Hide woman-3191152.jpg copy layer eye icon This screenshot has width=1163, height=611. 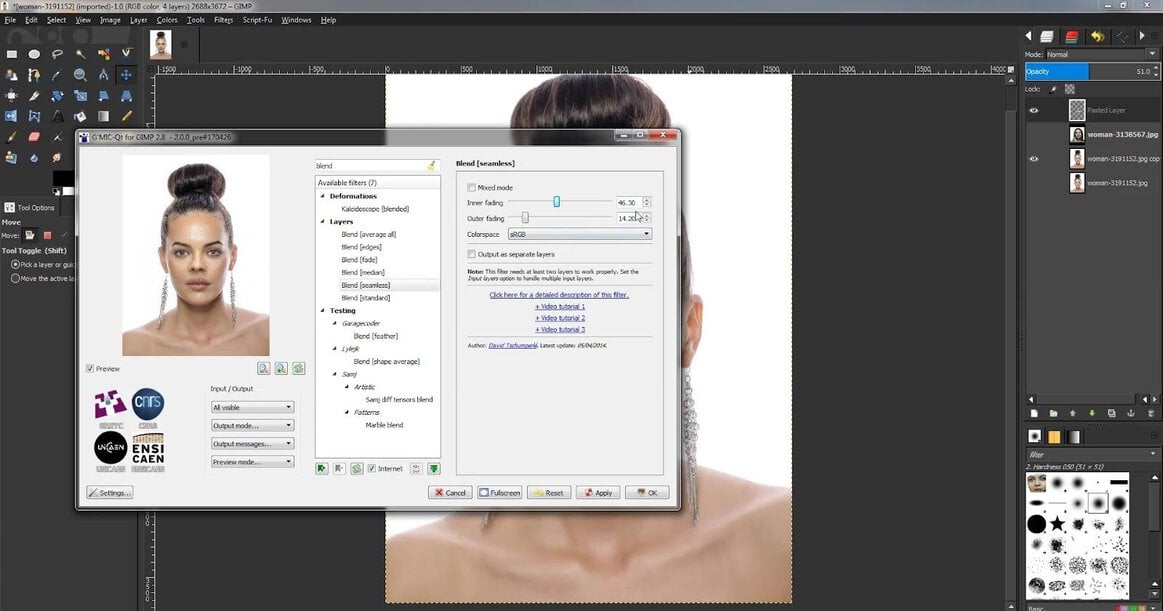pyautogui.click(x=1034, y=159)
